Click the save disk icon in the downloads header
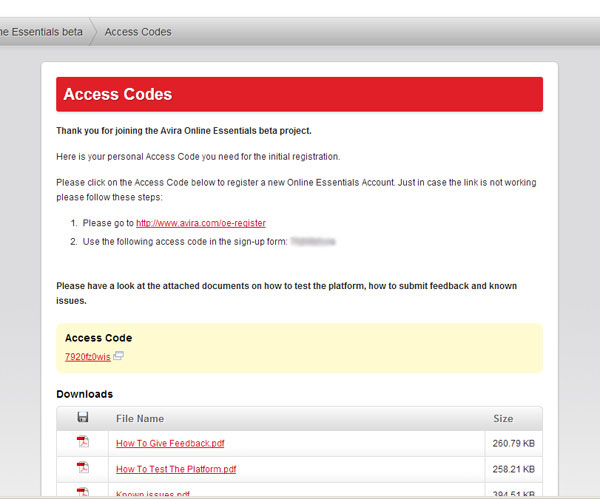 pos(83,417)
